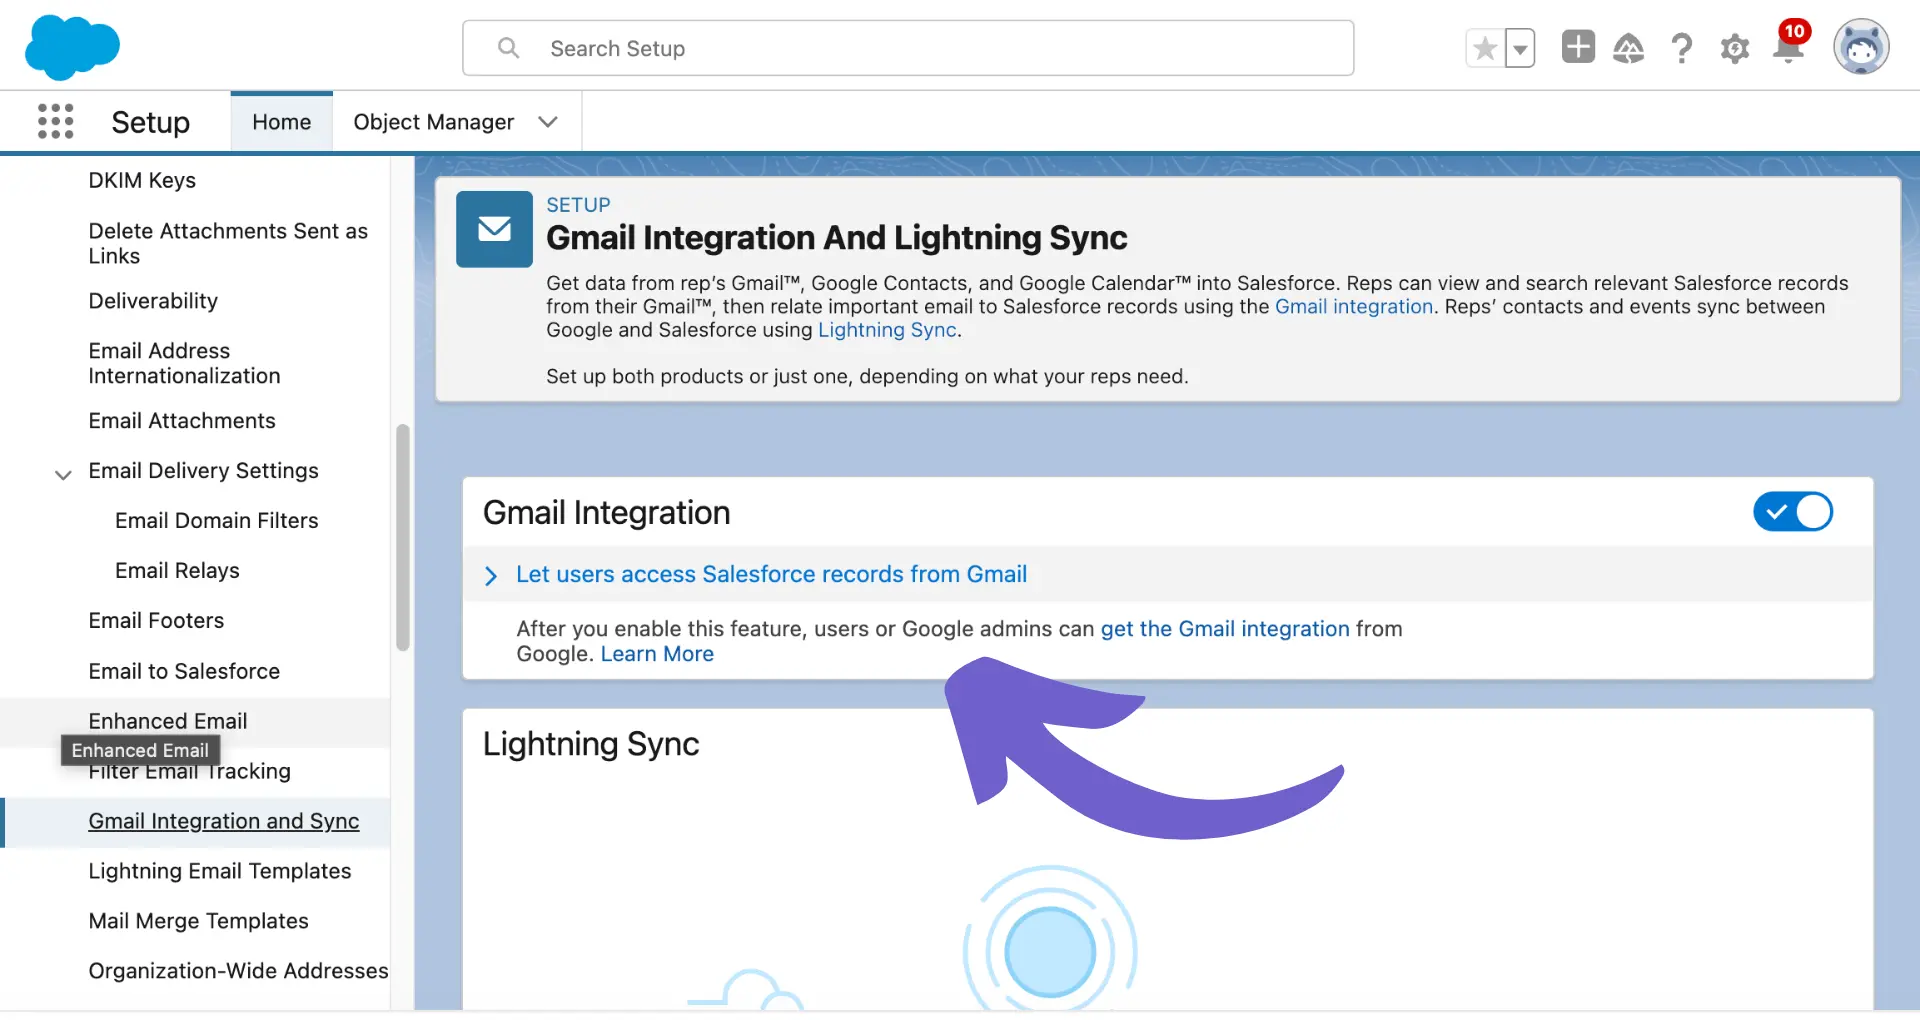The width and height of the screenshot is (1920, 1020).
Task: Select Gmail Integration and Sync item
Action: (x=223, y=821)
